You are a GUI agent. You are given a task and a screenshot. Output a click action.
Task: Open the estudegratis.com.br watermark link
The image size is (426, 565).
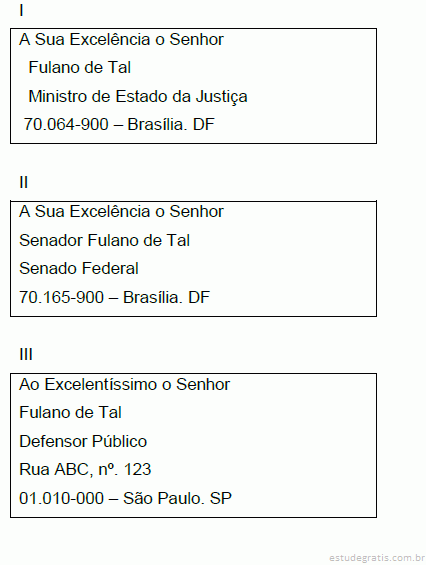click(x=377, y=558)
